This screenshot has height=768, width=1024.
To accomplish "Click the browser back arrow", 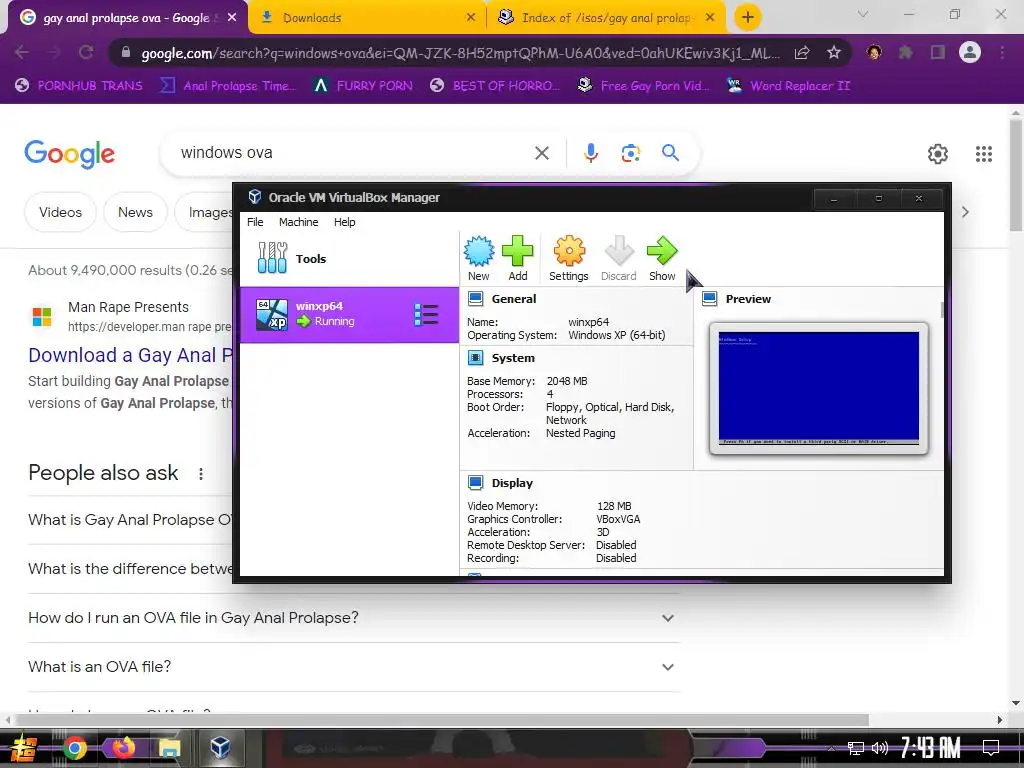I will 22,52.
